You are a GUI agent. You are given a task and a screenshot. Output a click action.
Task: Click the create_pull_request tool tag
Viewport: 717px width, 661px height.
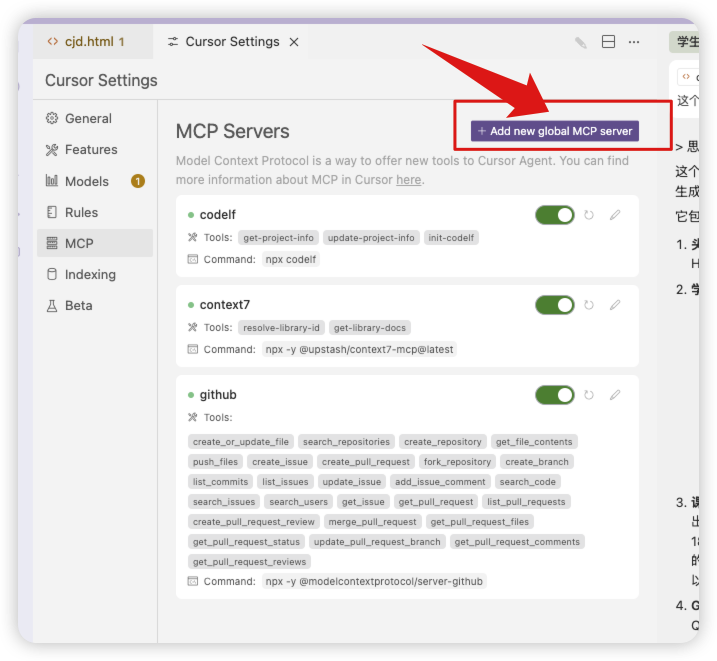(x=366, y=462)
